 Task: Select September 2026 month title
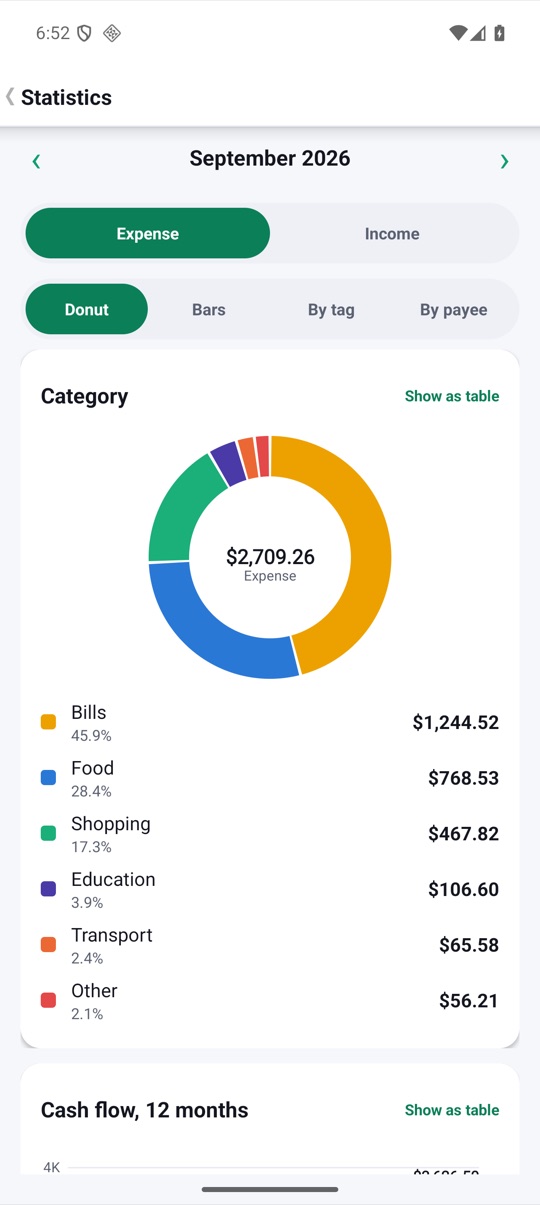pyautogui.click(x=270, y=158)
